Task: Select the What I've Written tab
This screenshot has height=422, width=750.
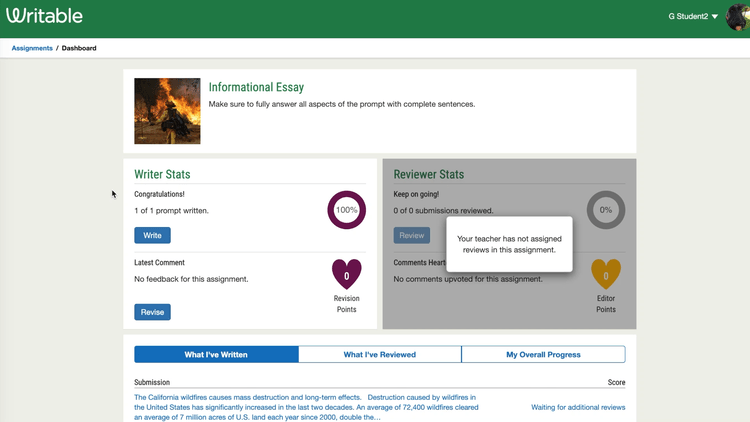Action: click(x=216, y=355)
